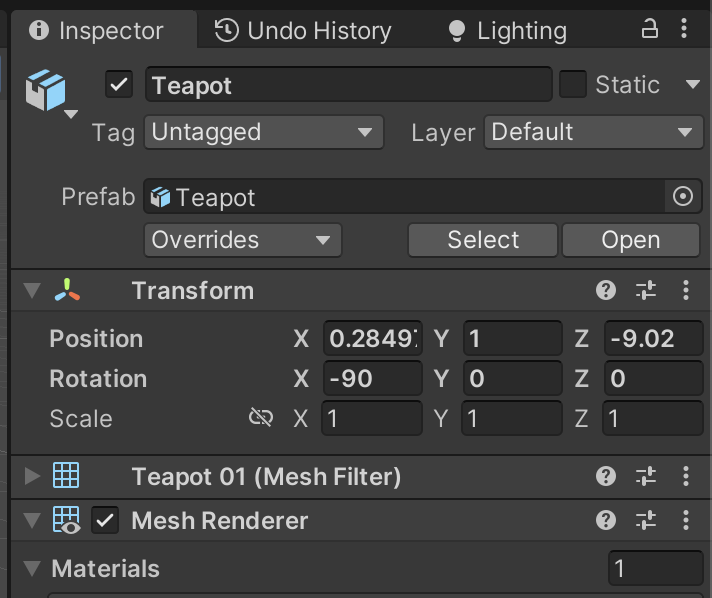The image size is (712, 598).
Task: Click the Transform component title
Action: [x=193, y=291]
